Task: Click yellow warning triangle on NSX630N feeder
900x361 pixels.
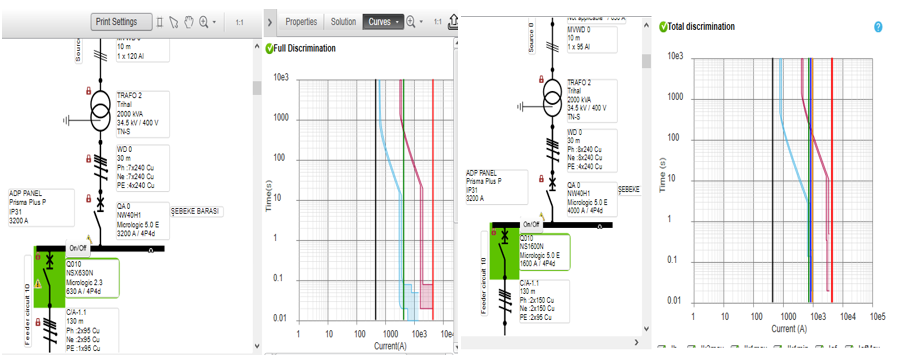Action: point(38,284)
